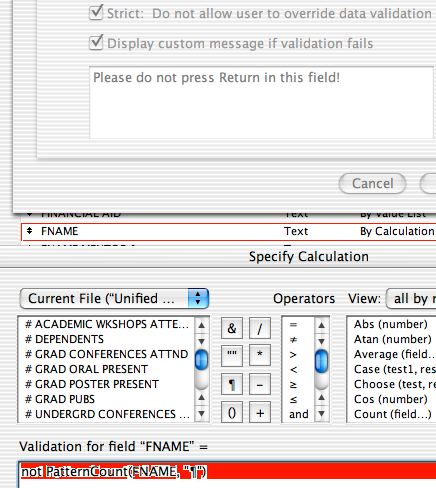
Task: Choose Case function from function list
Action: [x=395, y=369]
